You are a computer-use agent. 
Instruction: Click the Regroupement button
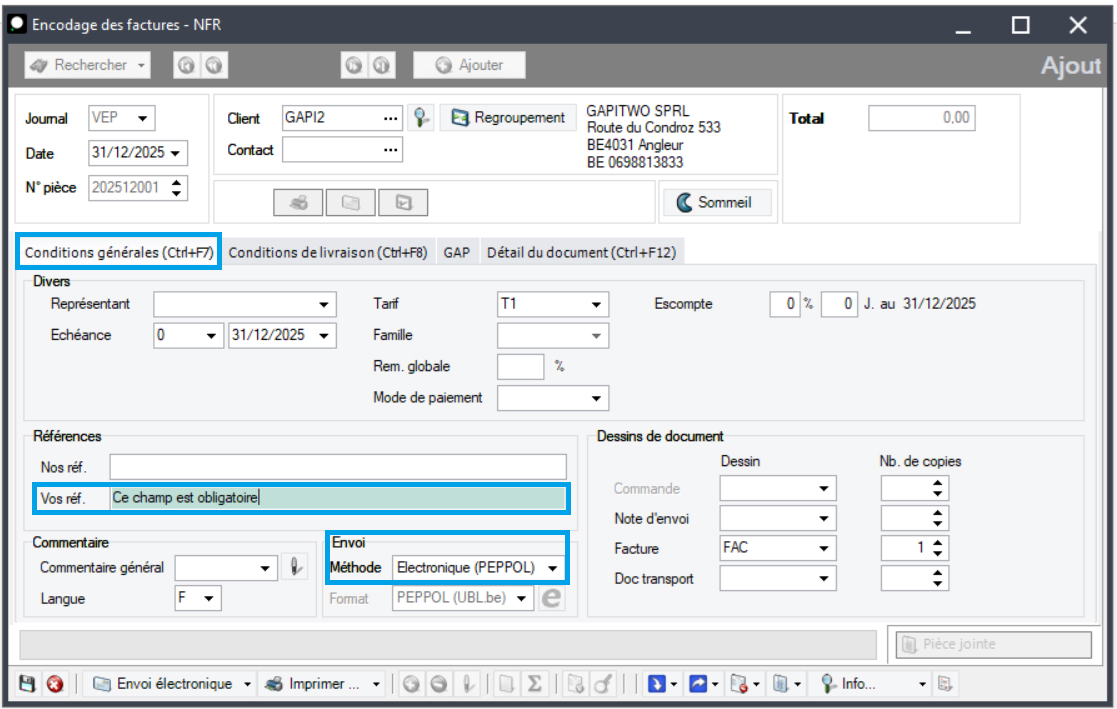point(509,118)
